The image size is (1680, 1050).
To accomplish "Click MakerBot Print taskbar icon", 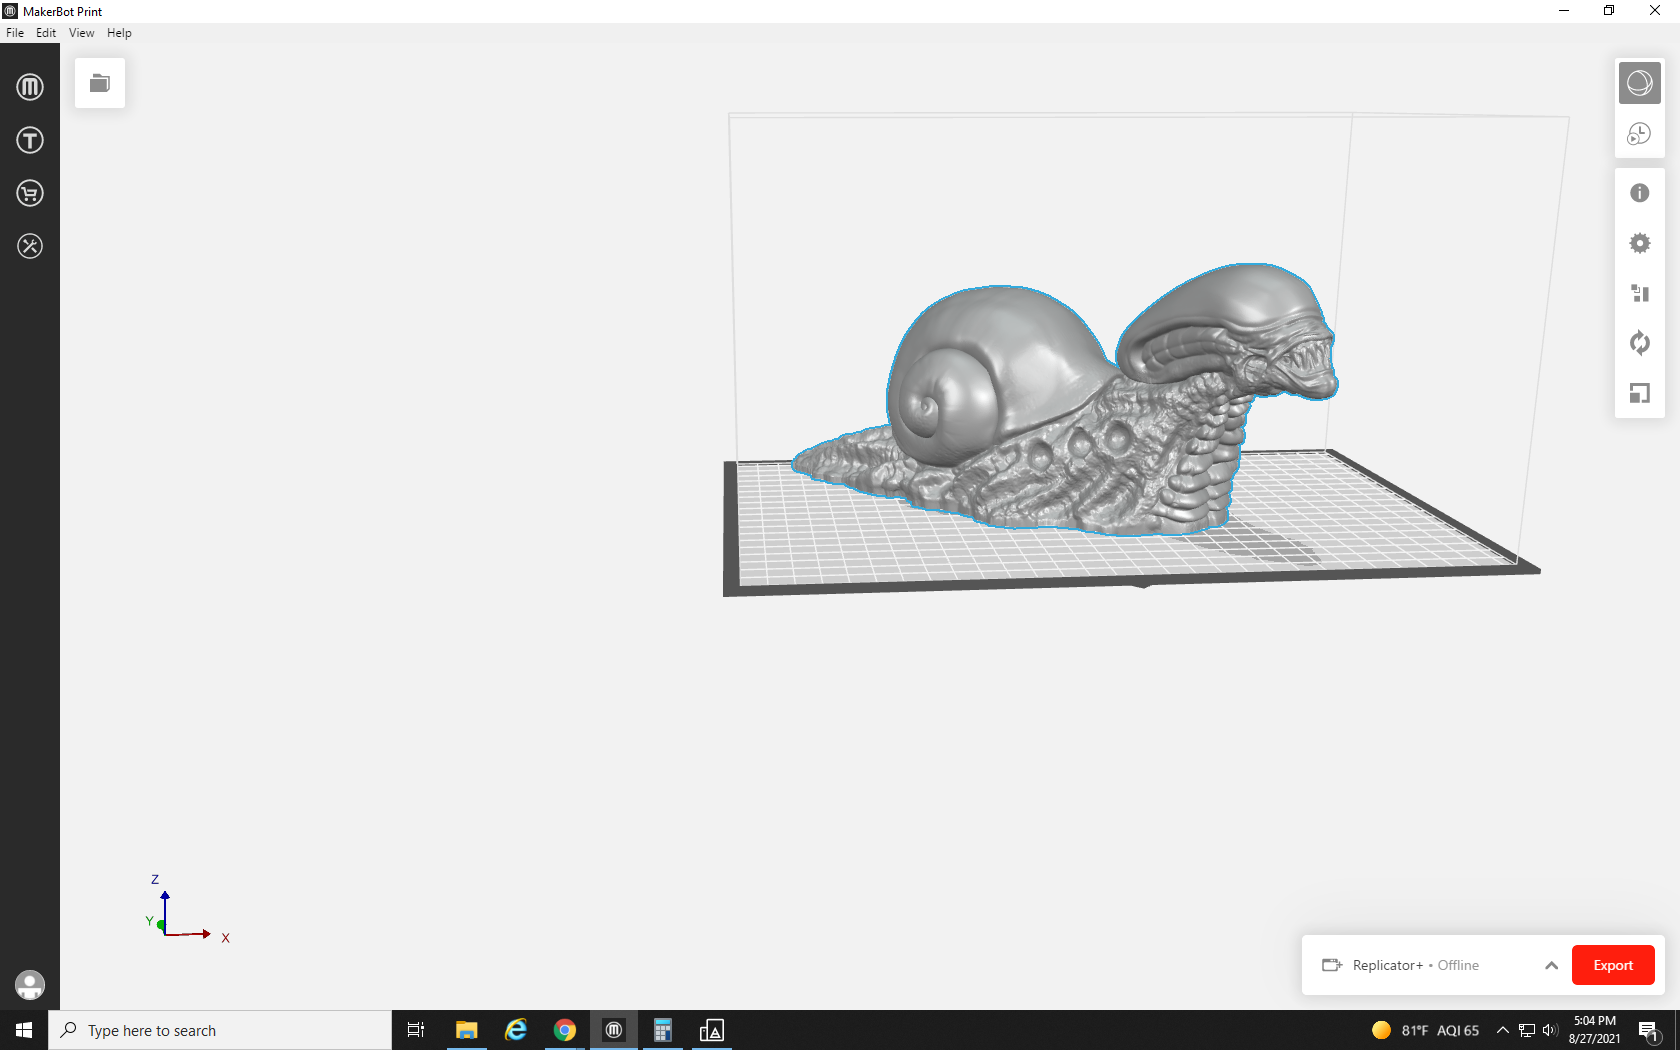I will [x=614, y=1030].
